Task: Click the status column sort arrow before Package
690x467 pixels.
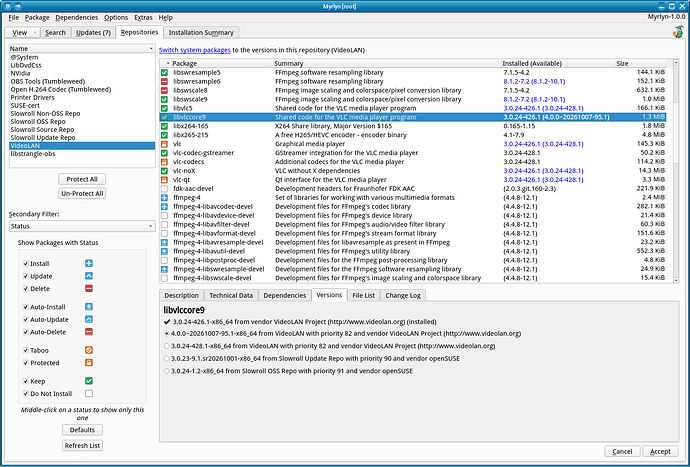Action: pyautogui.click(x=166, y=63)
